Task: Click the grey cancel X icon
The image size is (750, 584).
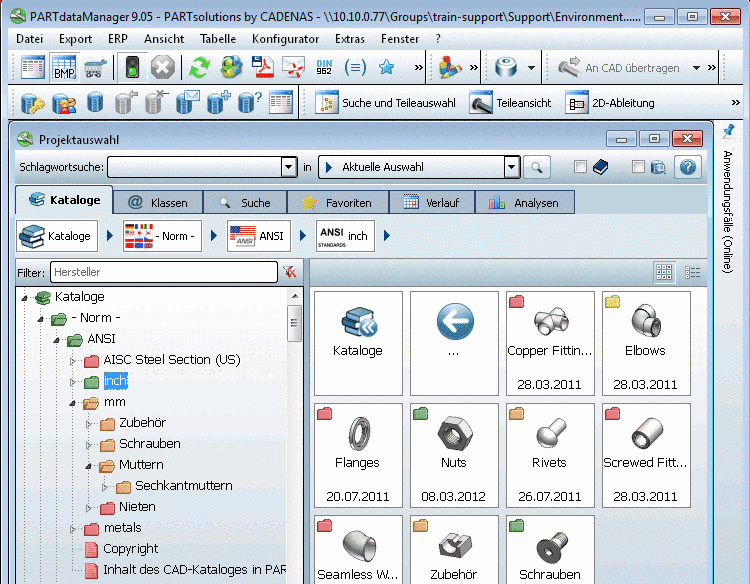Action: (163, 67)
